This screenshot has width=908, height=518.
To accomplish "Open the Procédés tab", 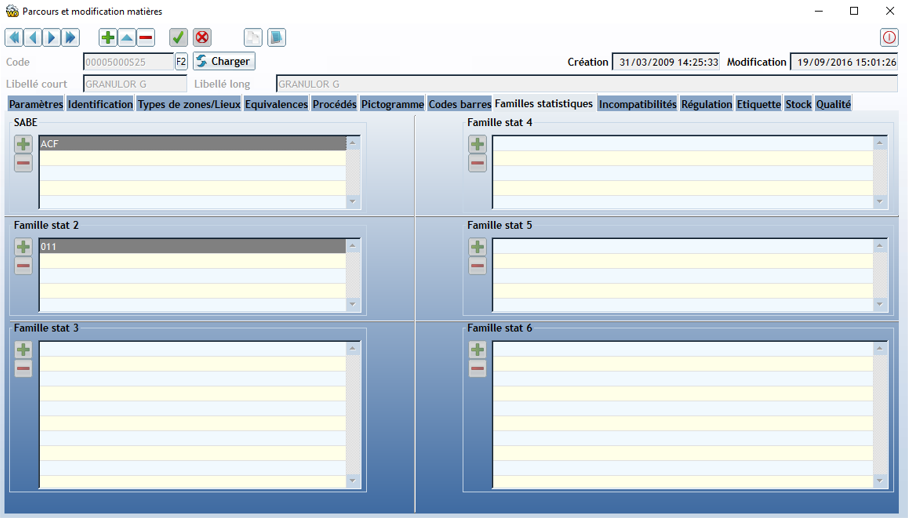I will pos(335,104).
